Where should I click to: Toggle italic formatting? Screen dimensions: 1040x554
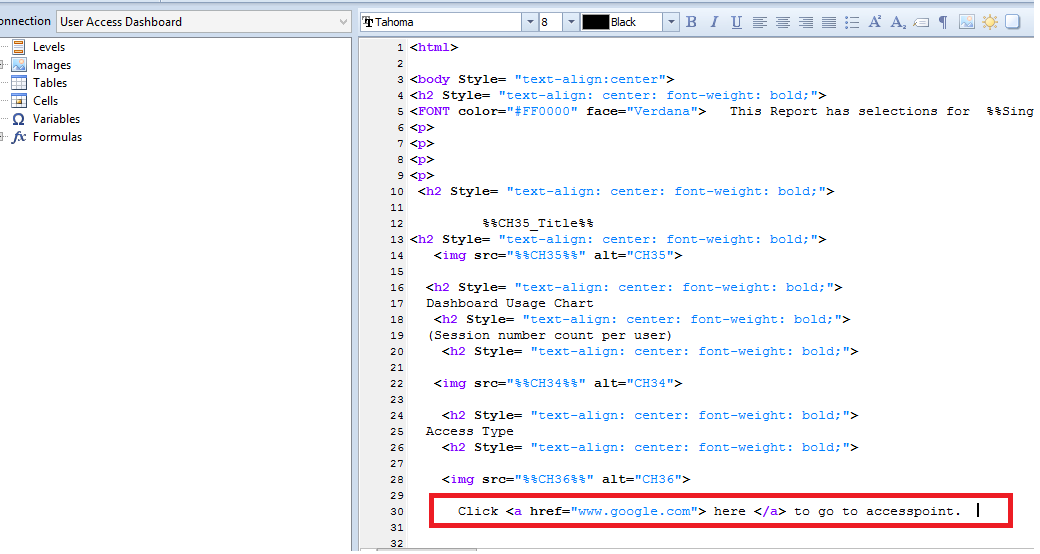(x=714, y=22)
